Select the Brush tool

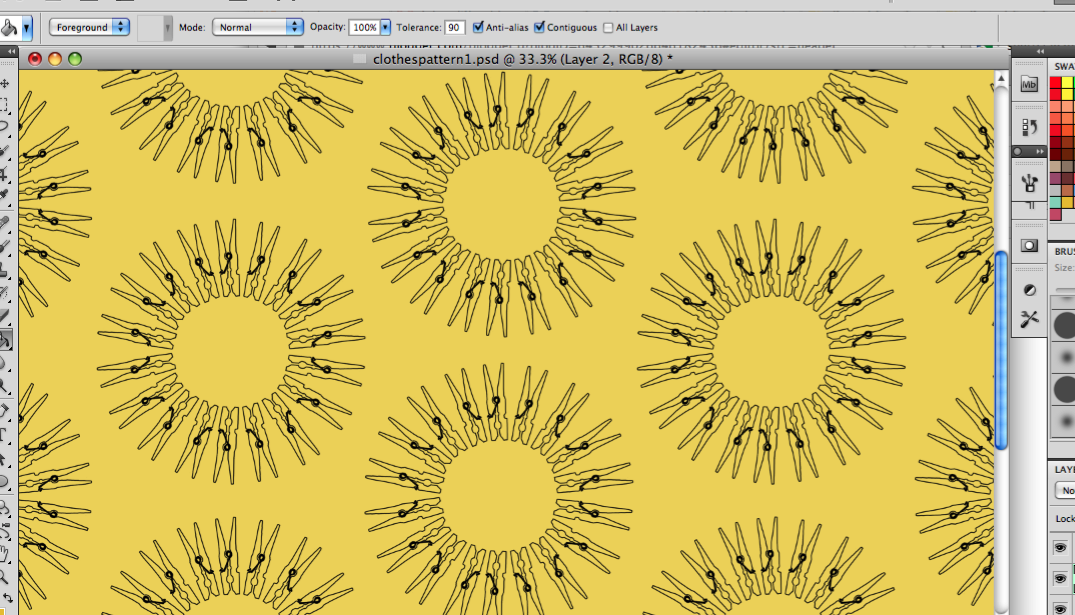click(5, 246)
